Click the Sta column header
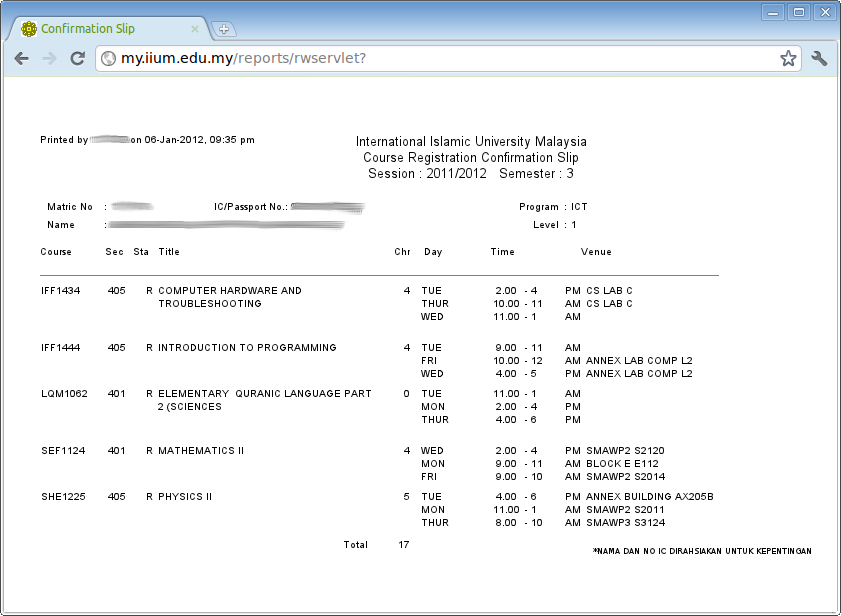841x616 pixels. tap(141, 252)
